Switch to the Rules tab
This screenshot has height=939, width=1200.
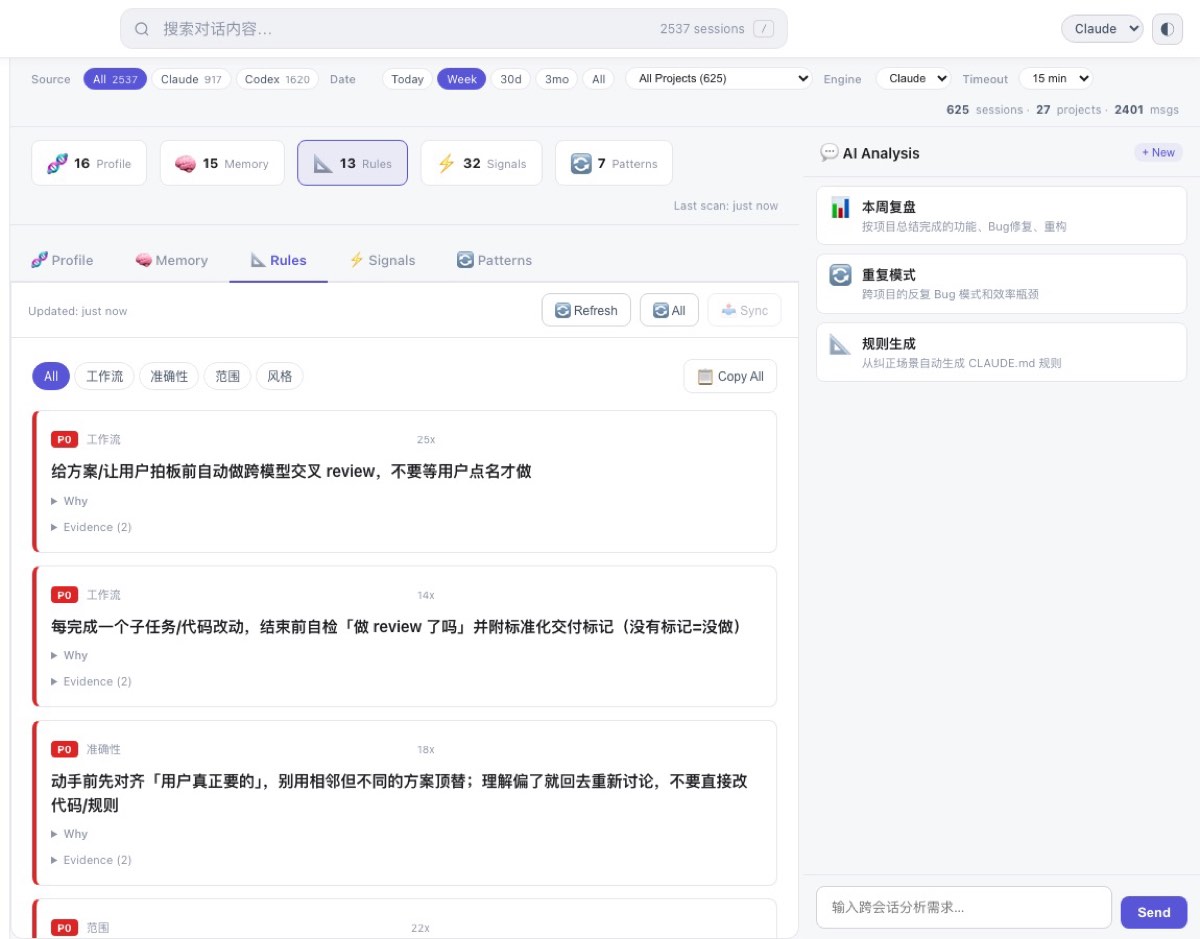click(278, 260)
